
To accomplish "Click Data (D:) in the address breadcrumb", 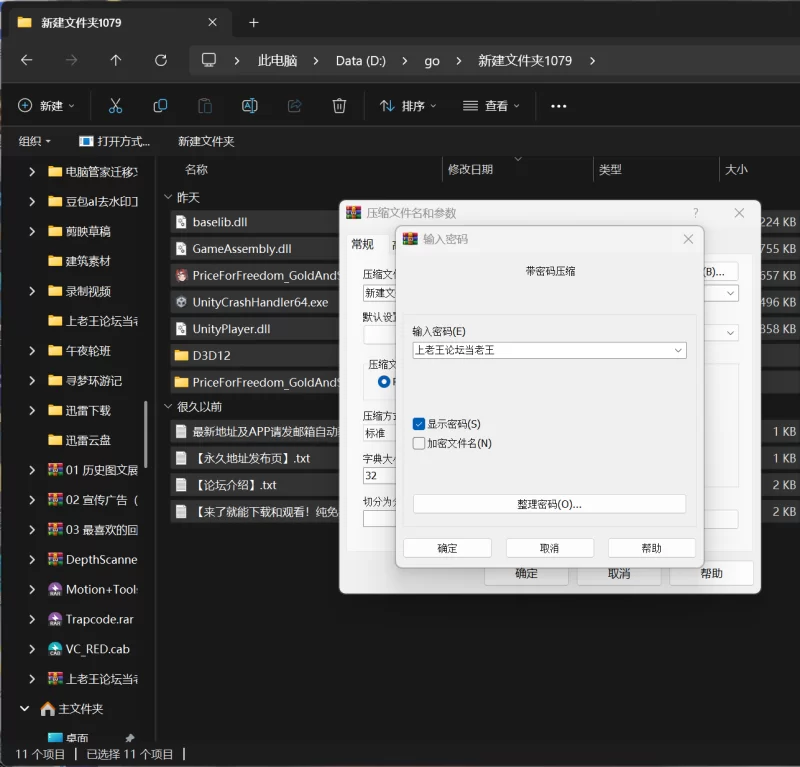I will point(361,61).
